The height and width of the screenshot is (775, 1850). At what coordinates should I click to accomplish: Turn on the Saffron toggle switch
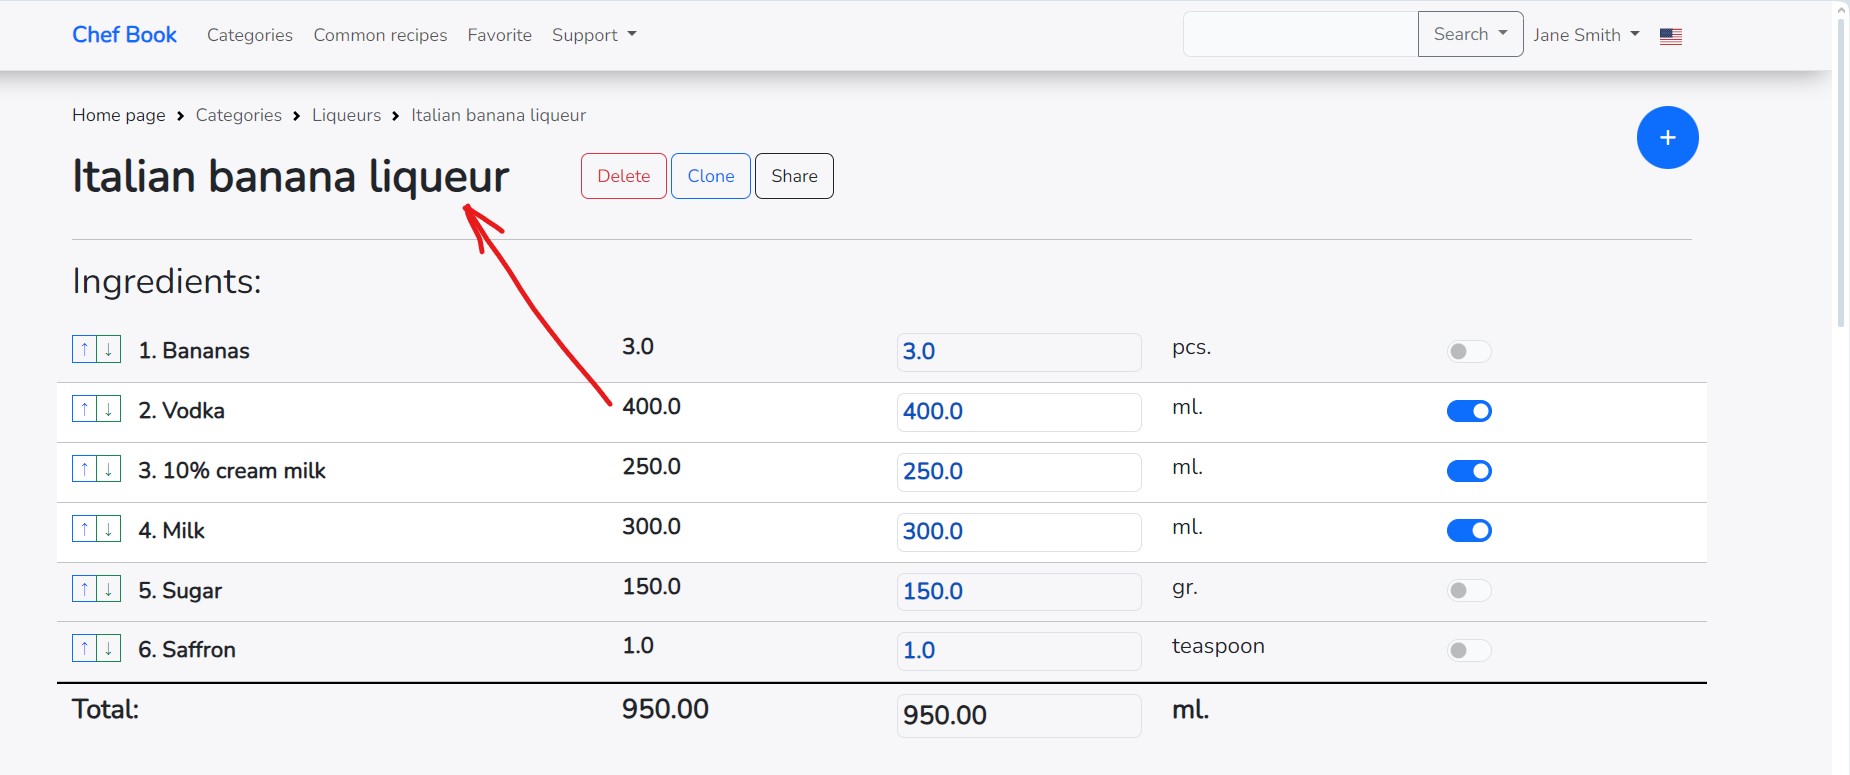[x=1468, y=650]
